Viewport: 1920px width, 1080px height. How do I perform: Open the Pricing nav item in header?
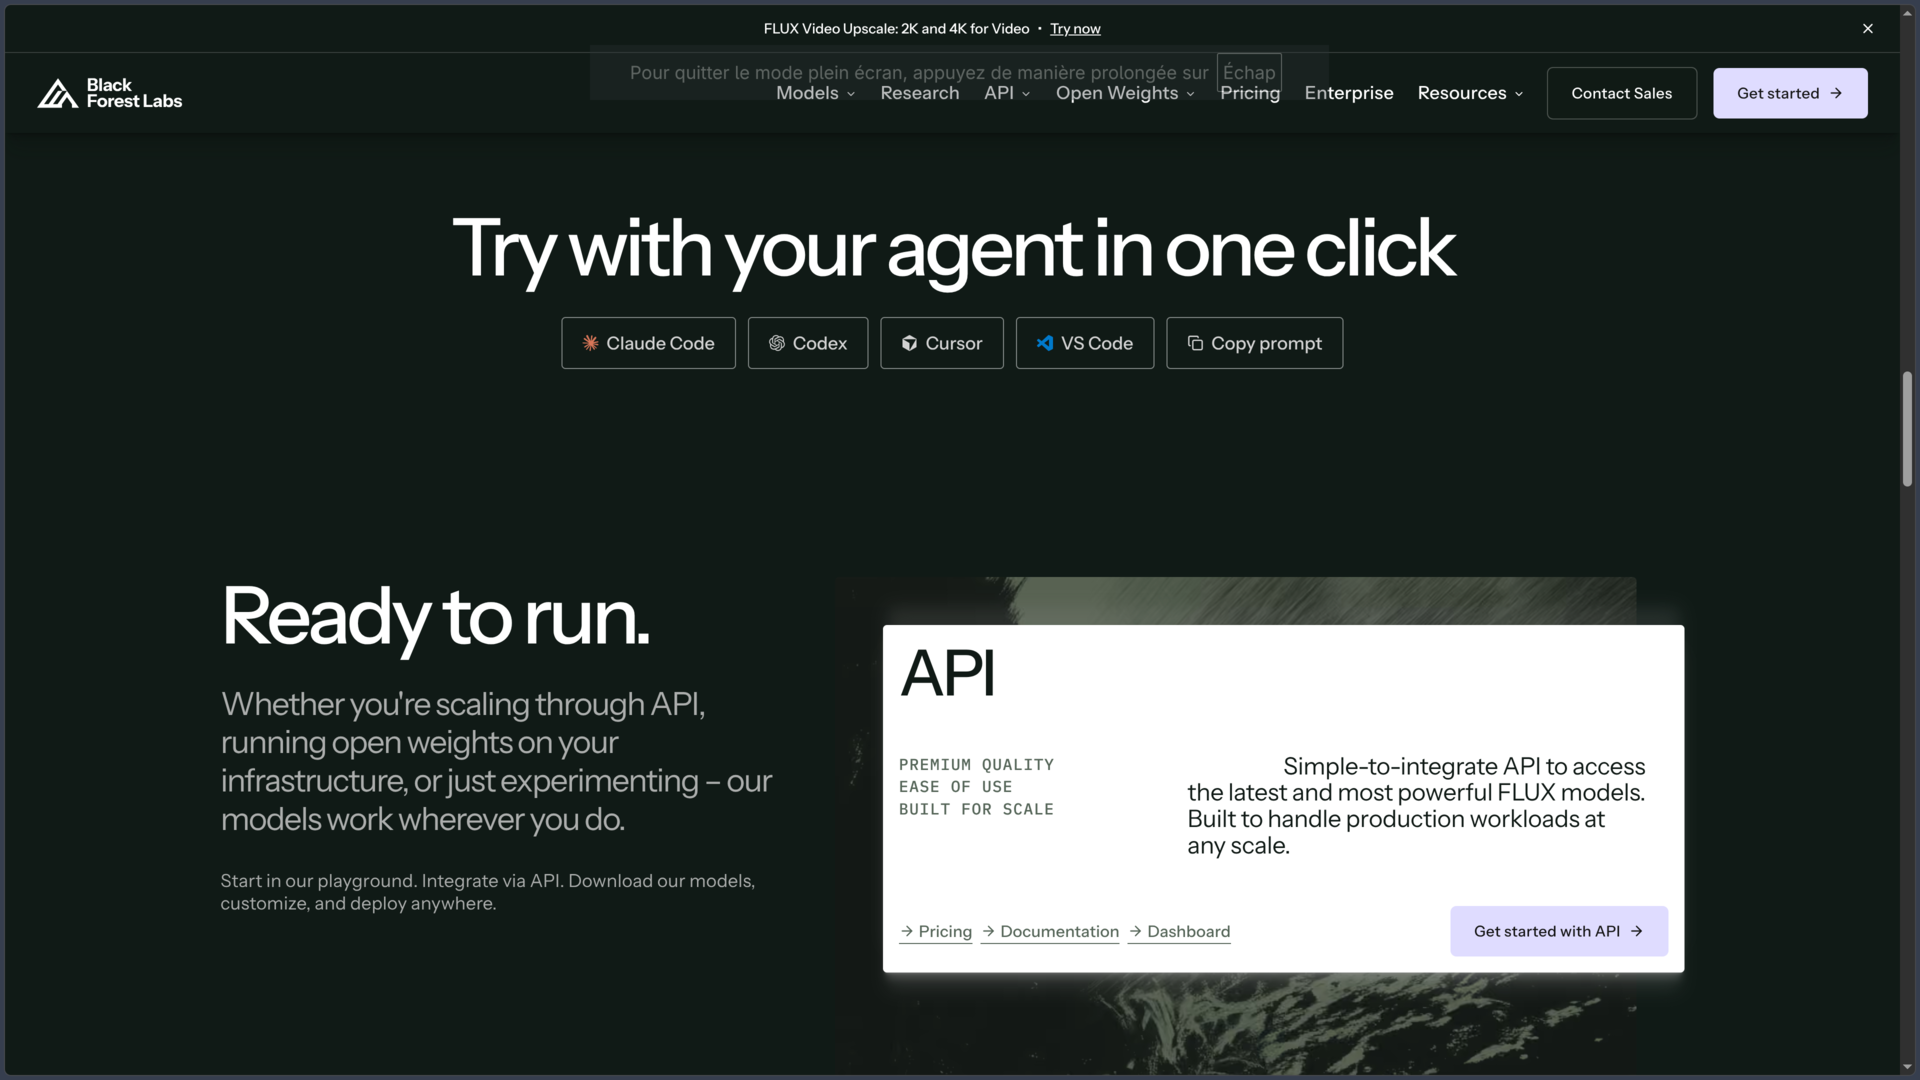pos(1250,93)
